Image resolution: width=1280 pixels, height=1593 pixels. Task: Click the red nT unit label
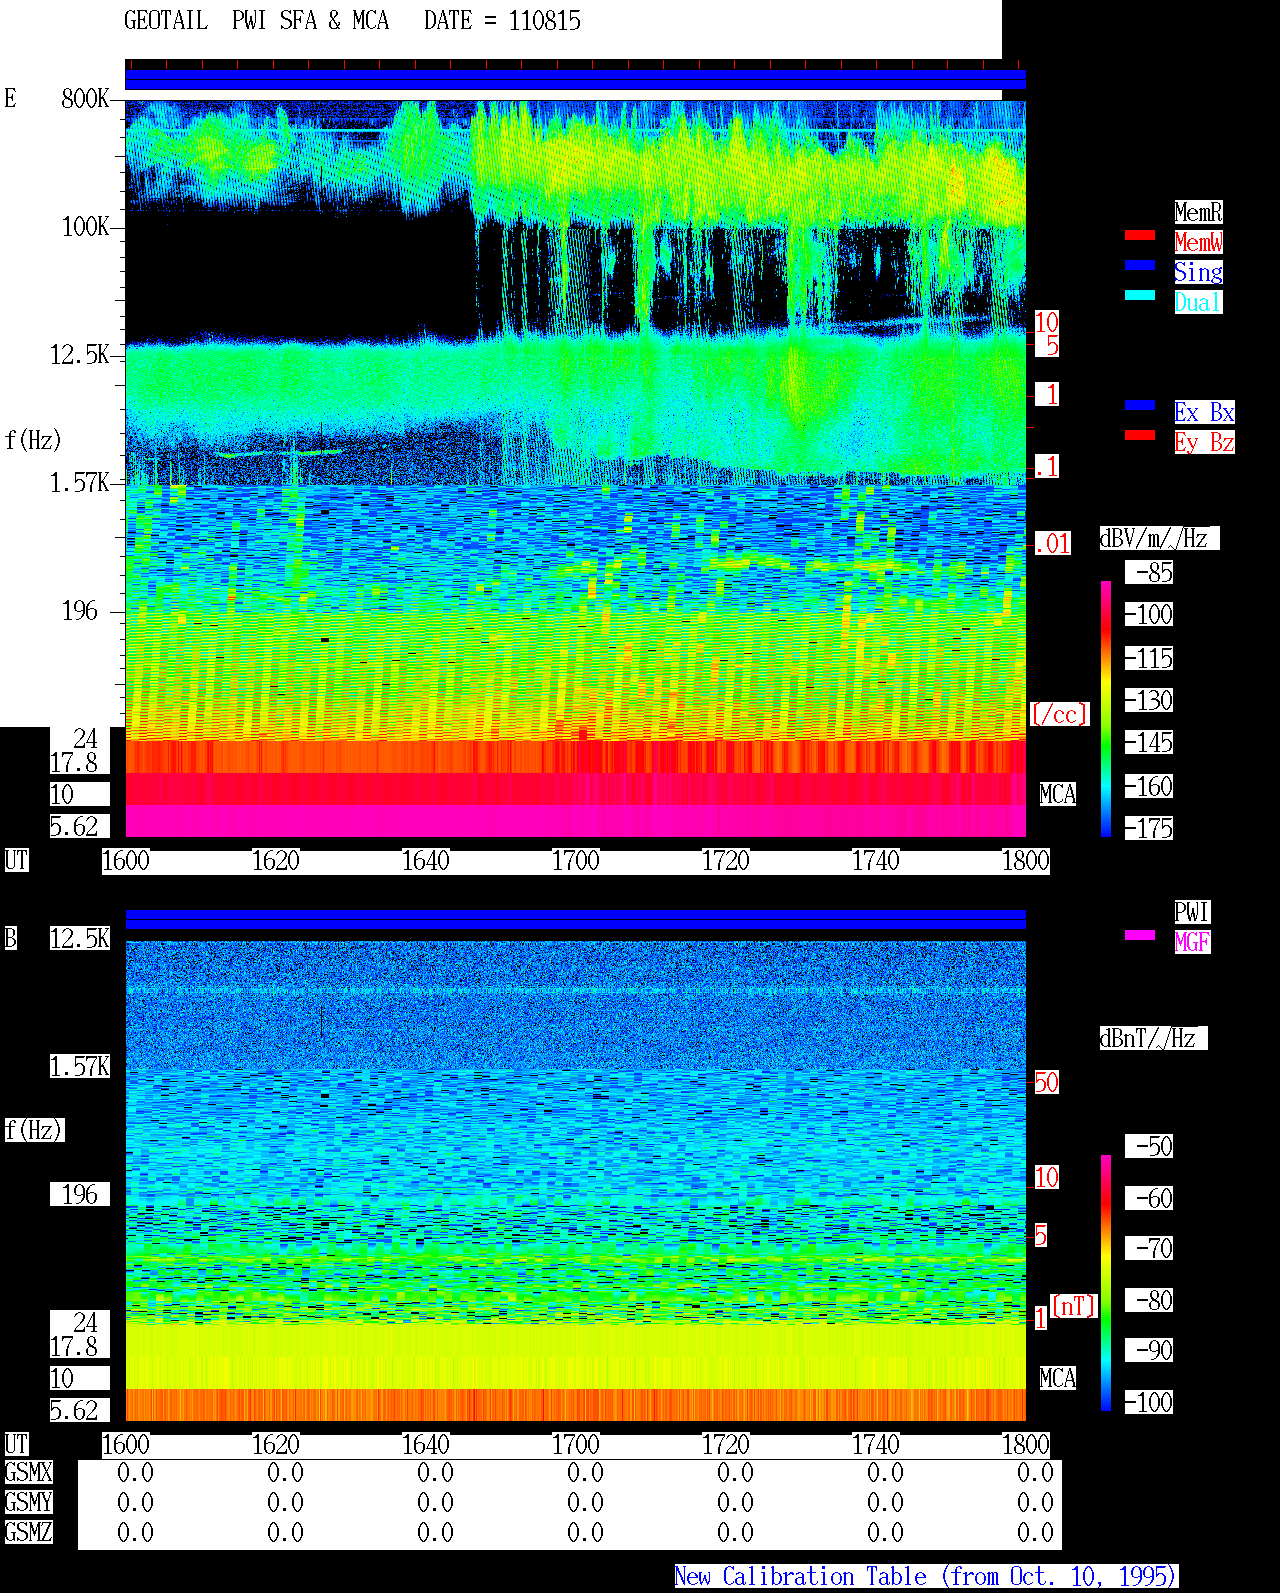(x=1074, y=1306)
